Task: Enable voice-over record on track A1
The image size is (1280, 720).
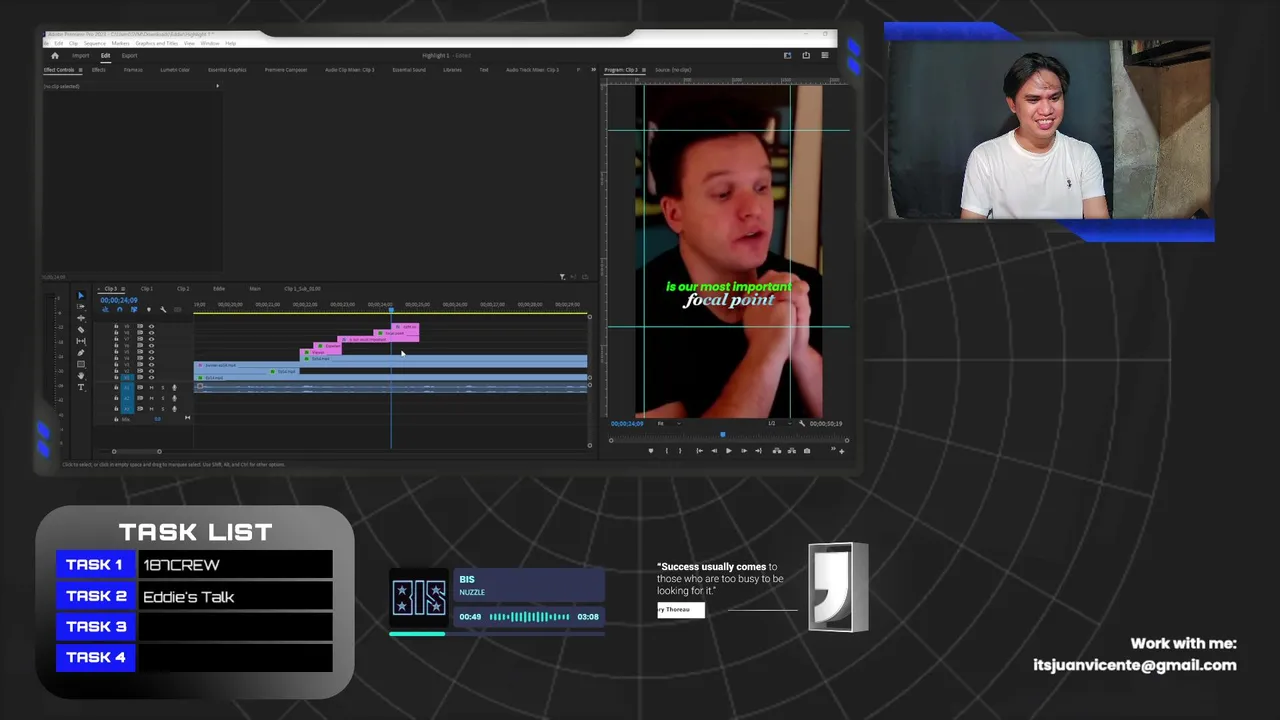Action: tap(174, 387)
